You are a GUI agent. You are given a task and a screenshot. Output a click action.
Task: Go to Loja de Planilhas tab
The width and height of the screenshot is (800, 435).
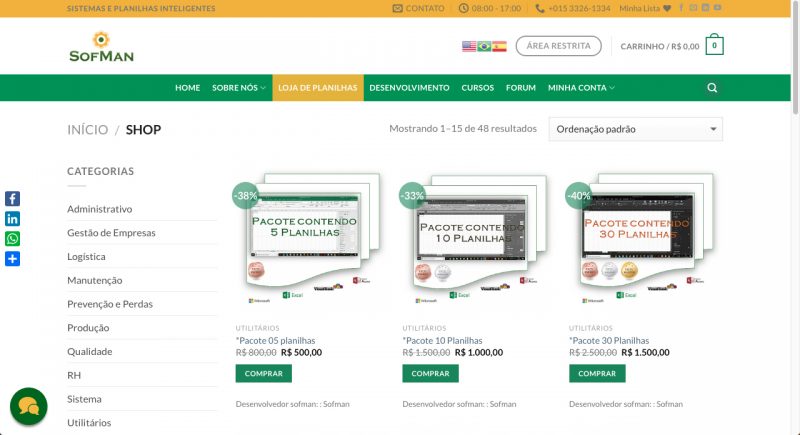318,88
